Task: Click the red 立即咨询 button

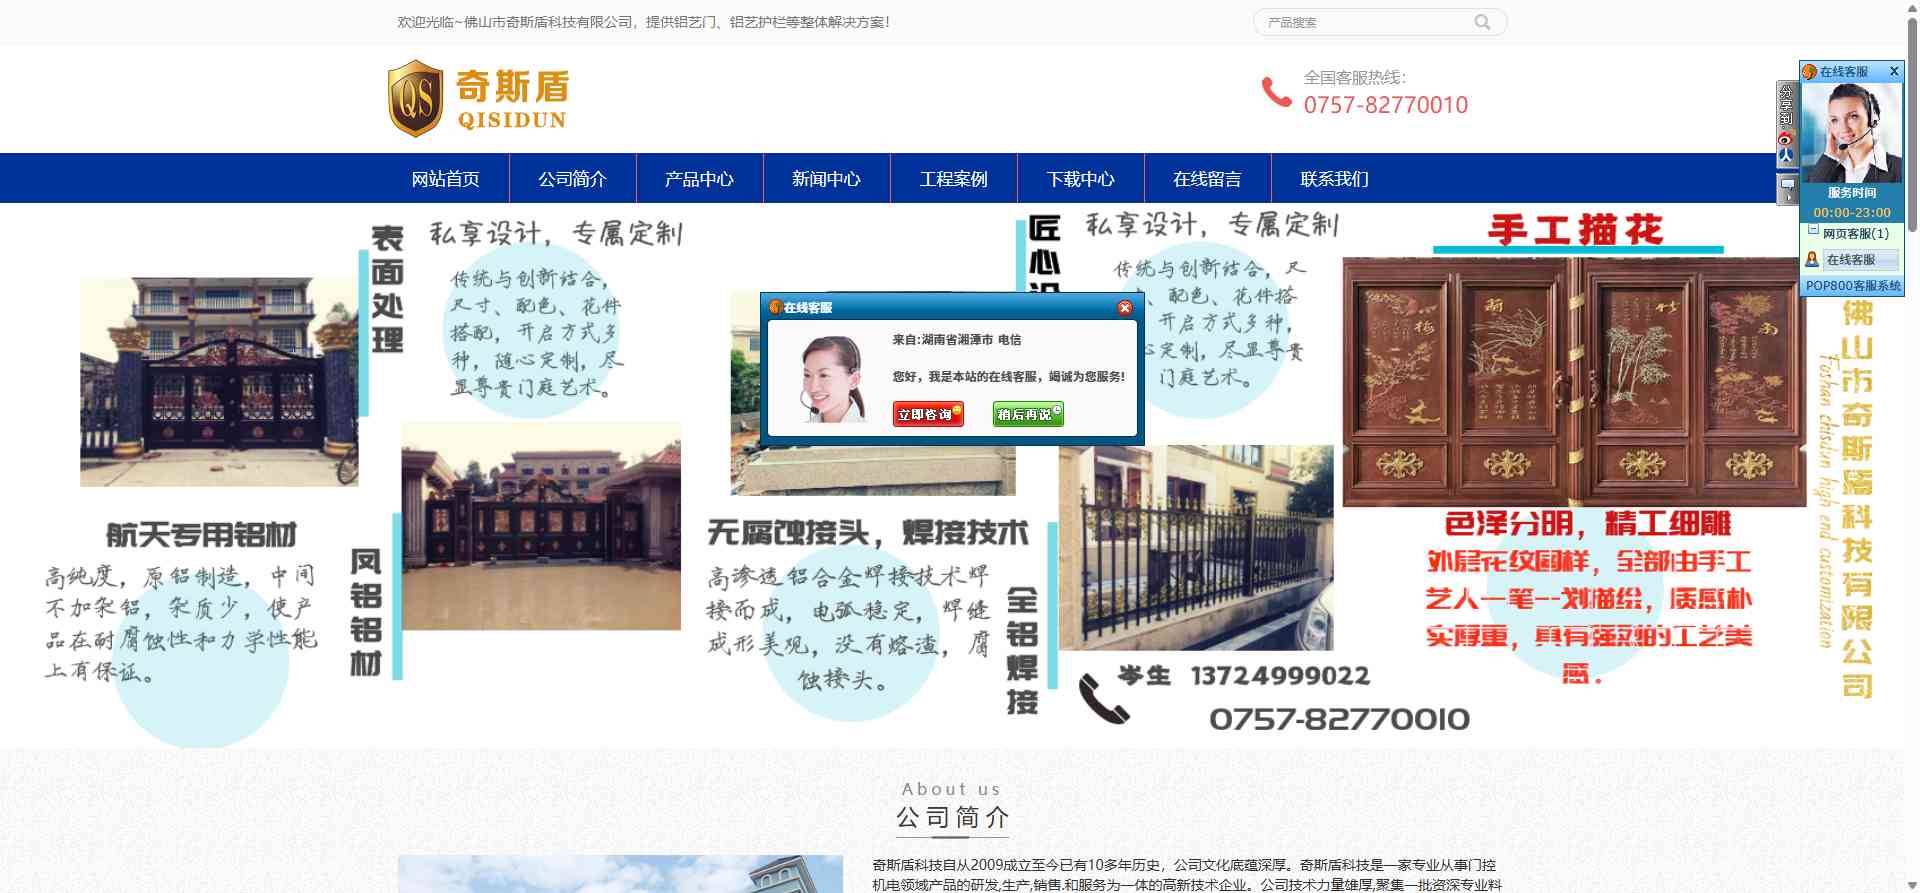Action: coord(927,414)
